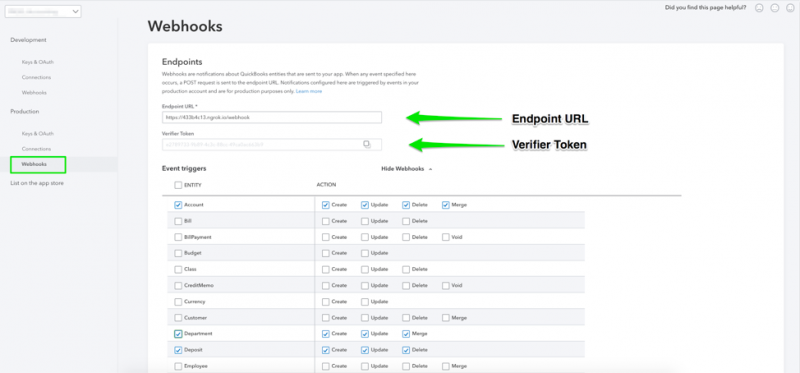Enable Update for the Currency row
Viewport: 800px width, 373px height.
365,302
